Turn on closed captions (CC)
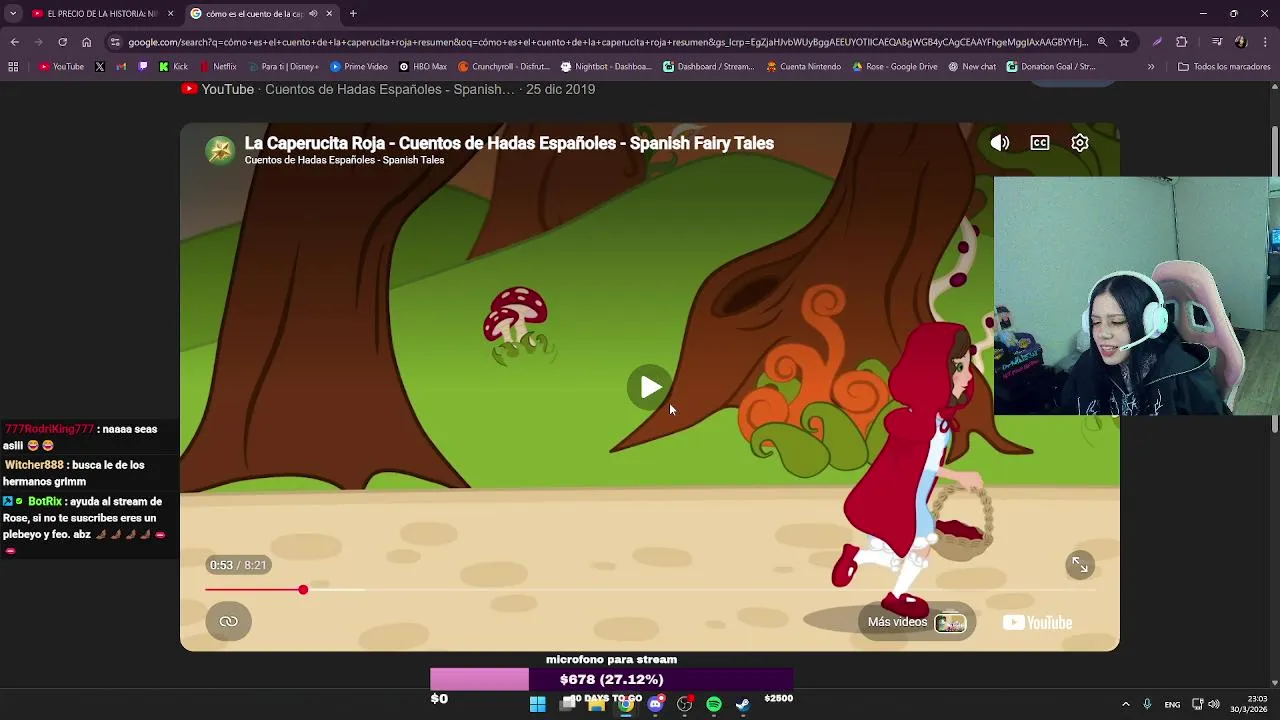 tap(1040, 143)
